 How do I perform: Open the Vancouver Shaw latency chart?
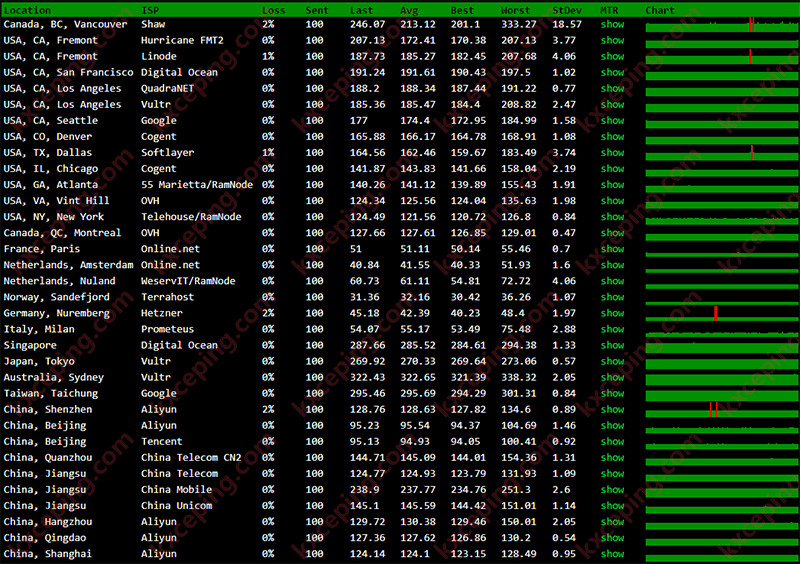(721, 24)
